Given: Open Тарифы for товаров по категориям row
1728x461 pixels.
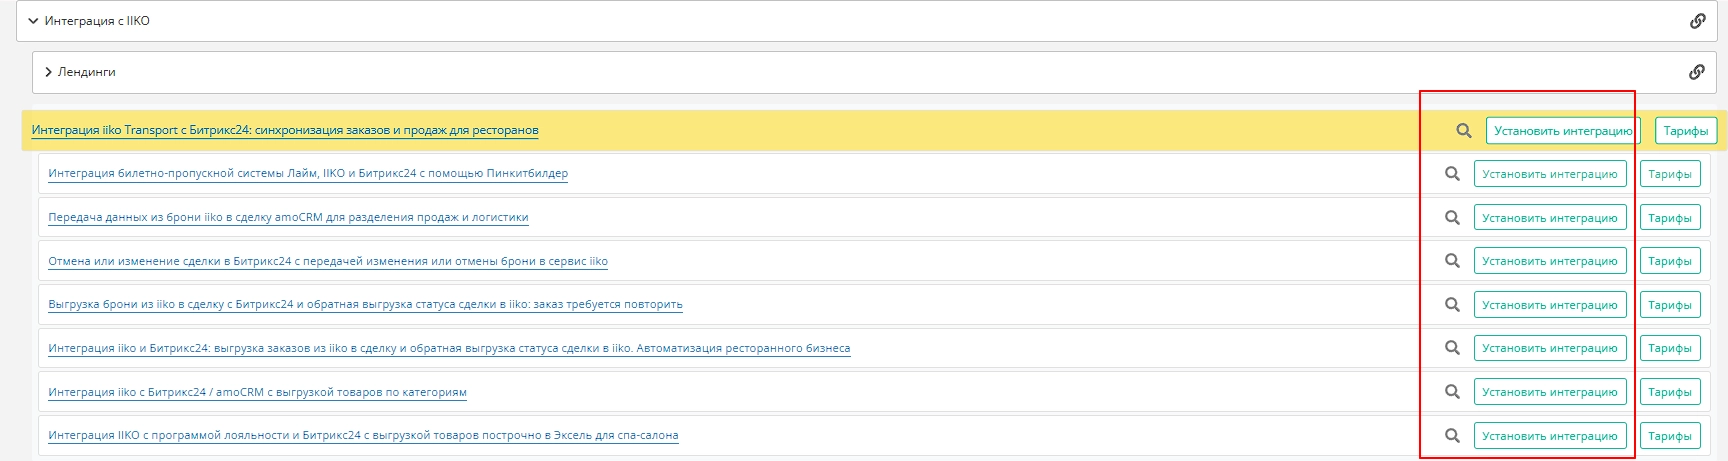Looking at the screenshot, I should point(1669,392).
